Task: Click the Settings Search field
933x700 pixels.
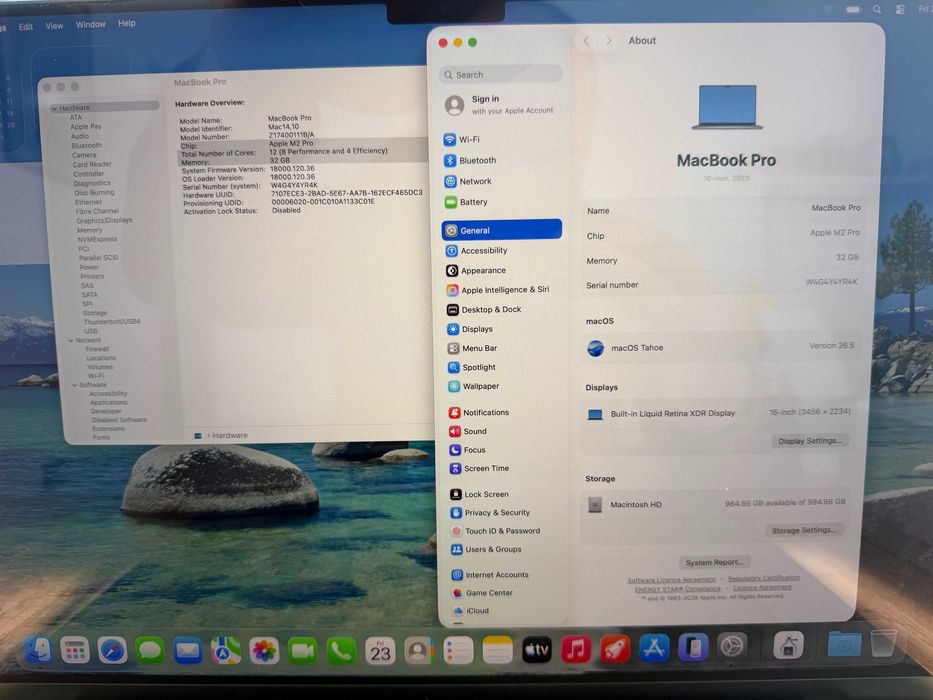Action: pyautogui.click(x=501, y=74)
